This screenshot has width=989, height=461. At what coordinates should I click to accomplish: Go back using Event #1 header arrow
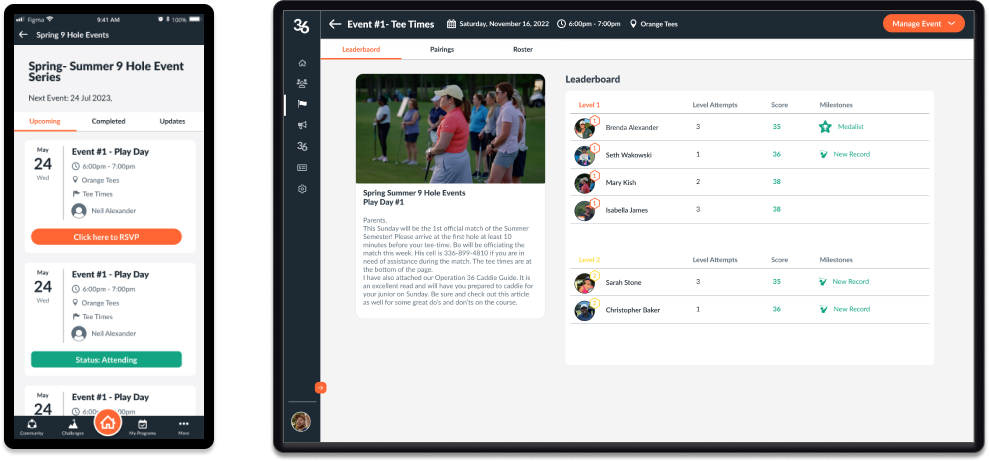point(335,24)
